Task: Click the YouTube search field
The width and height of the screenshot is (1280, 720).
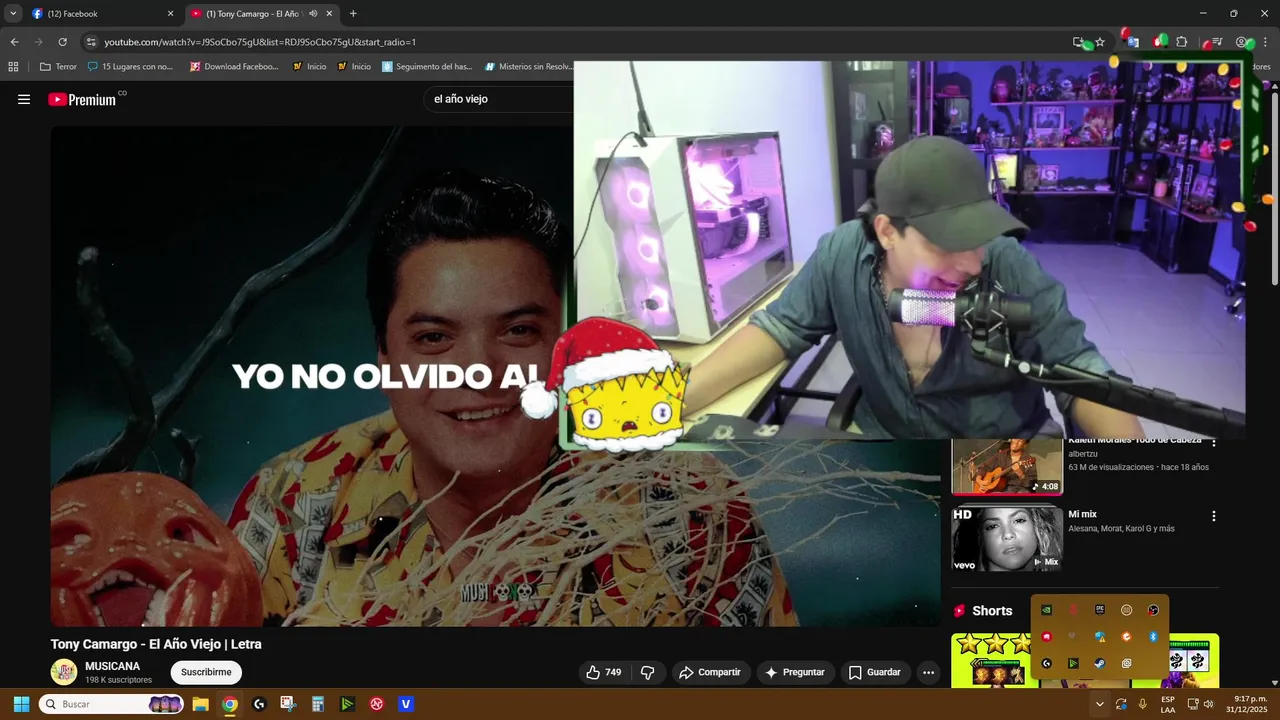Action: point(499,99)
